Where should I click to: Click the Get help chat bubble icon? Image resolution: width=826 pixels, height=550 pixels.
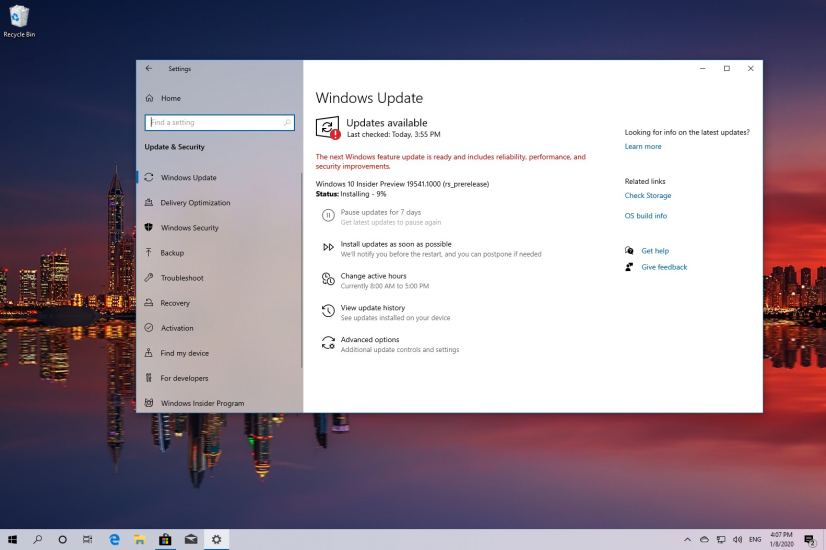pos(629,250)
